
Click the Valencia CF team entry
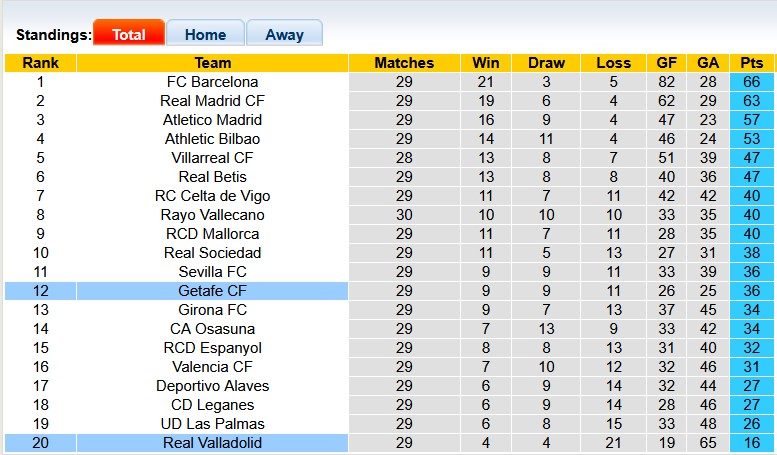212,367
